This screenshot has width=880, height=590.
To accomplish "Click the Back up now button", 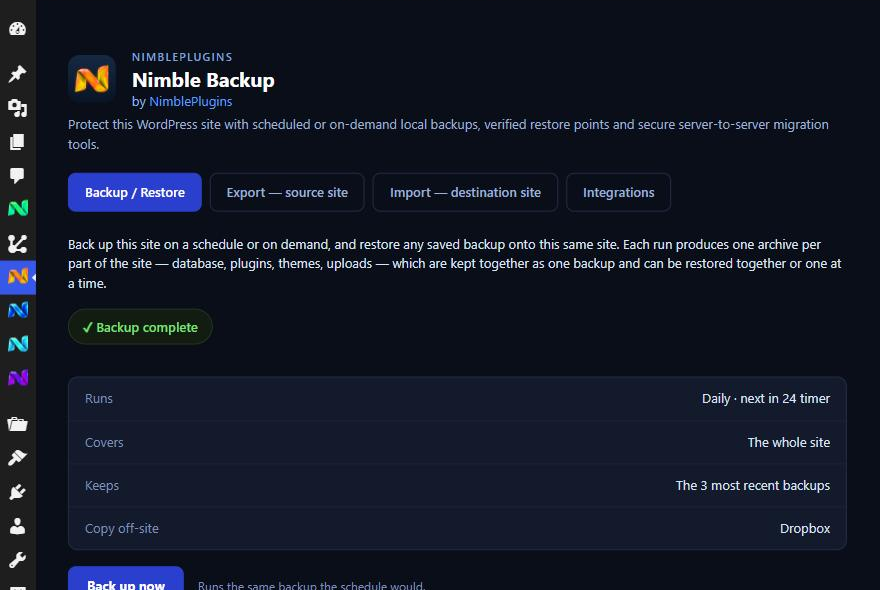I will point(126,578).
